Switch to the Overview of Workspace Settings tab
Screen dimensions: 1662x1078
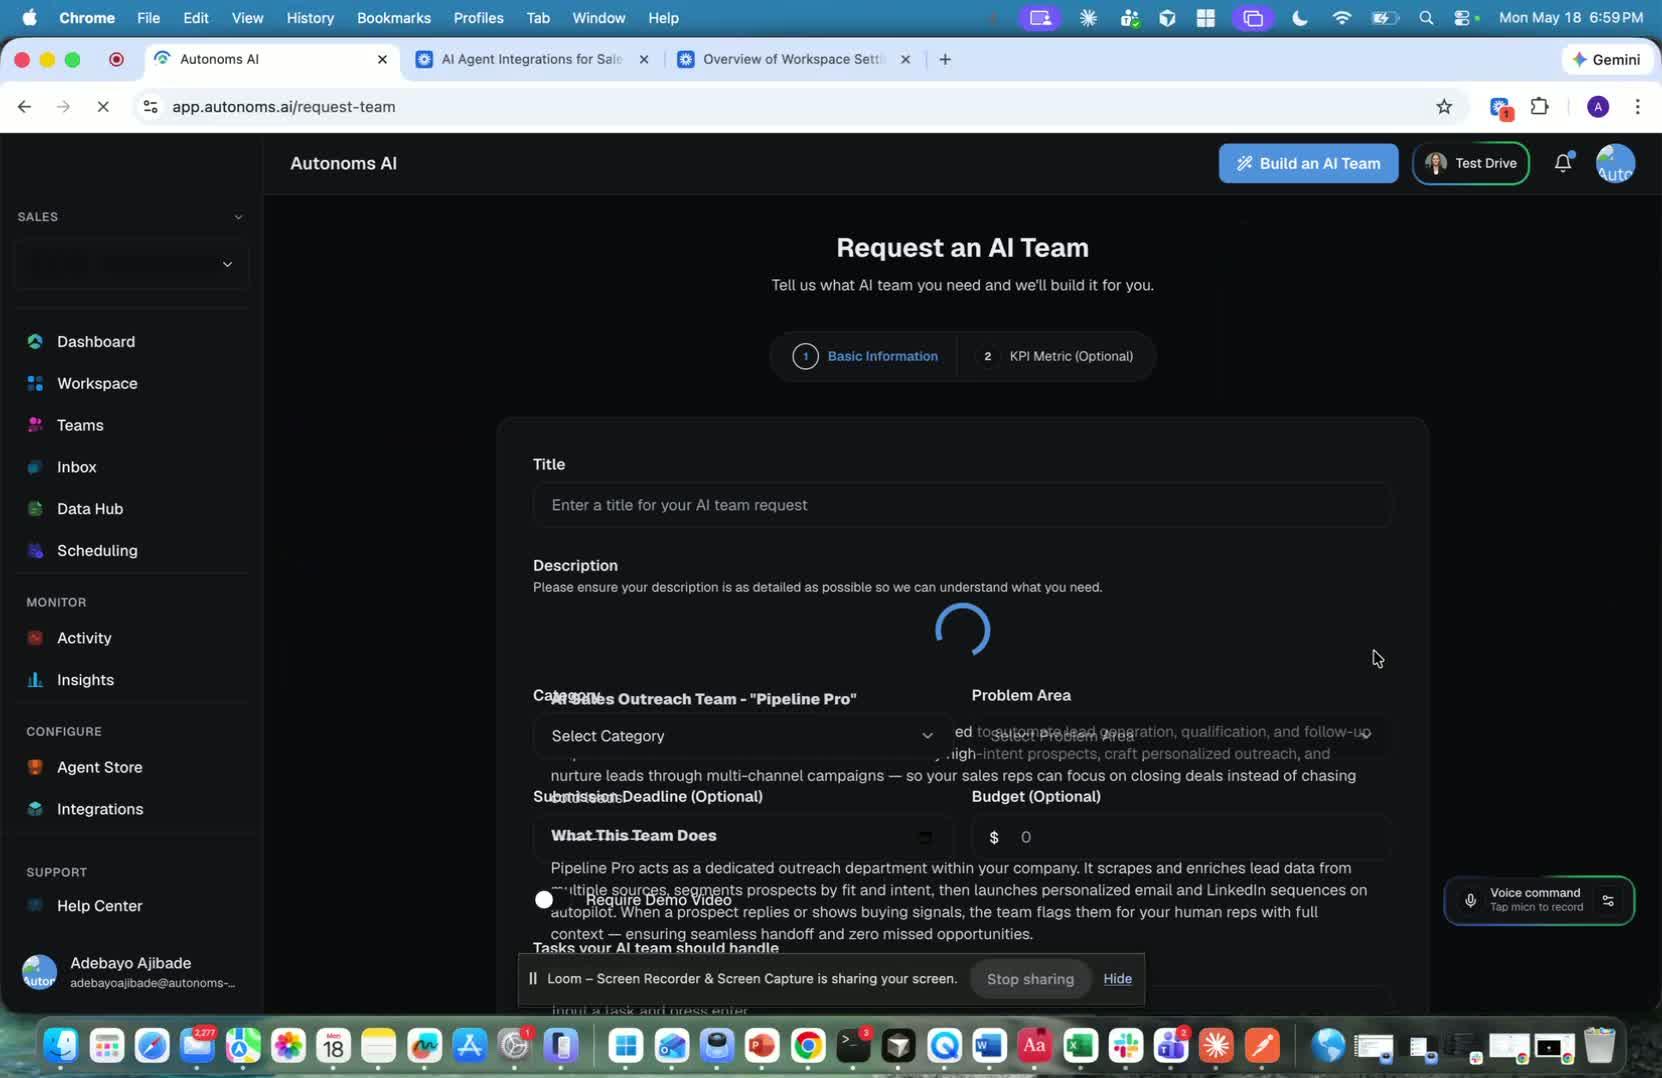[x=793, y=59]
